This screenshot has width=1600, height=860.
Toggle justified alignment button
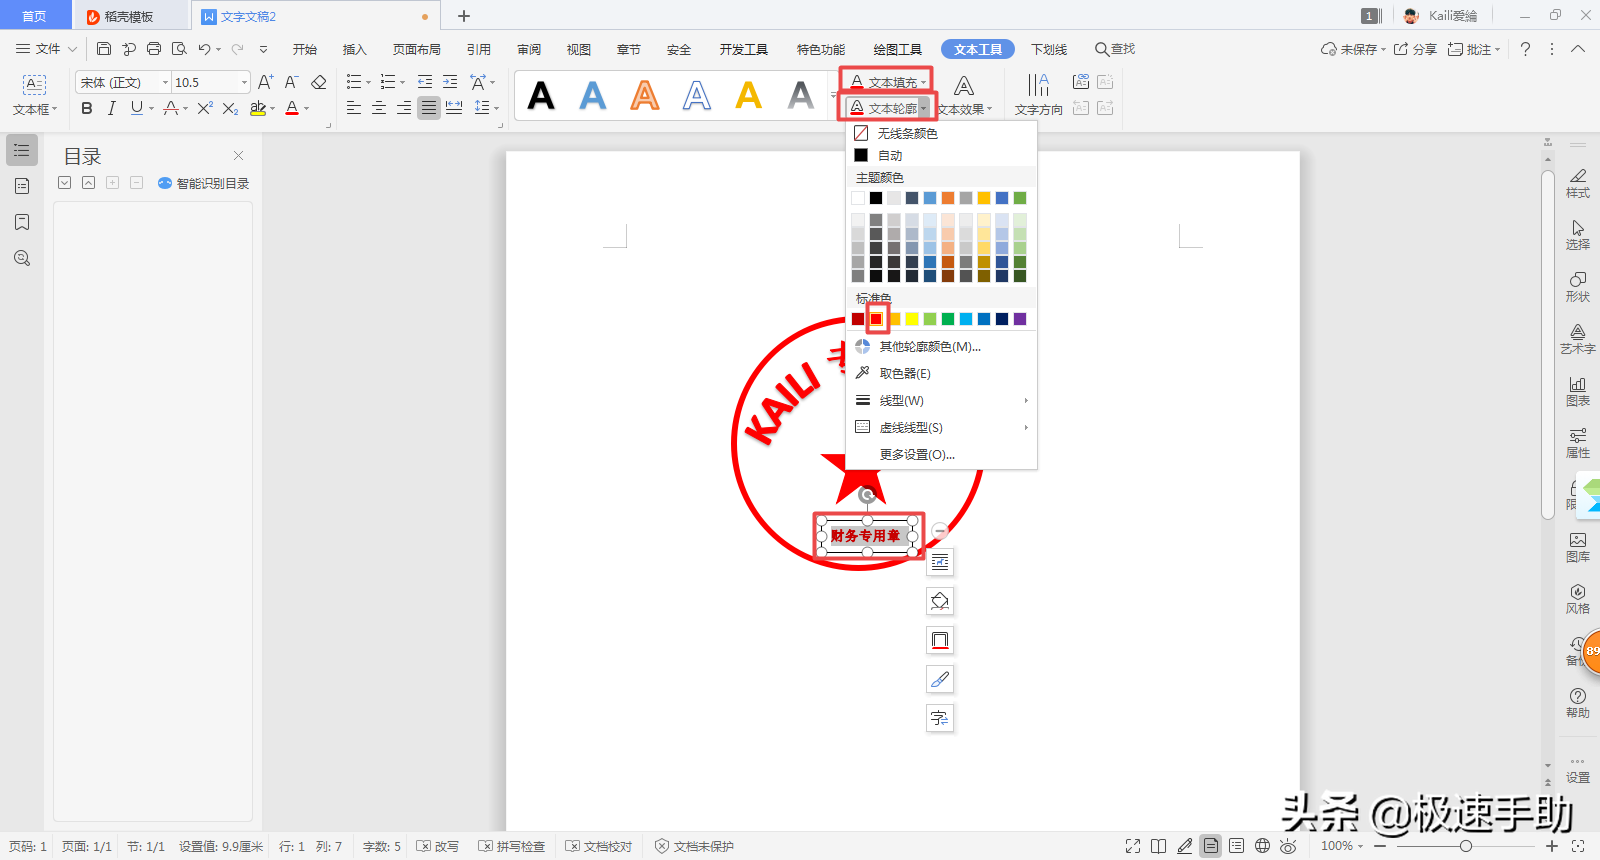click(429, 108)
